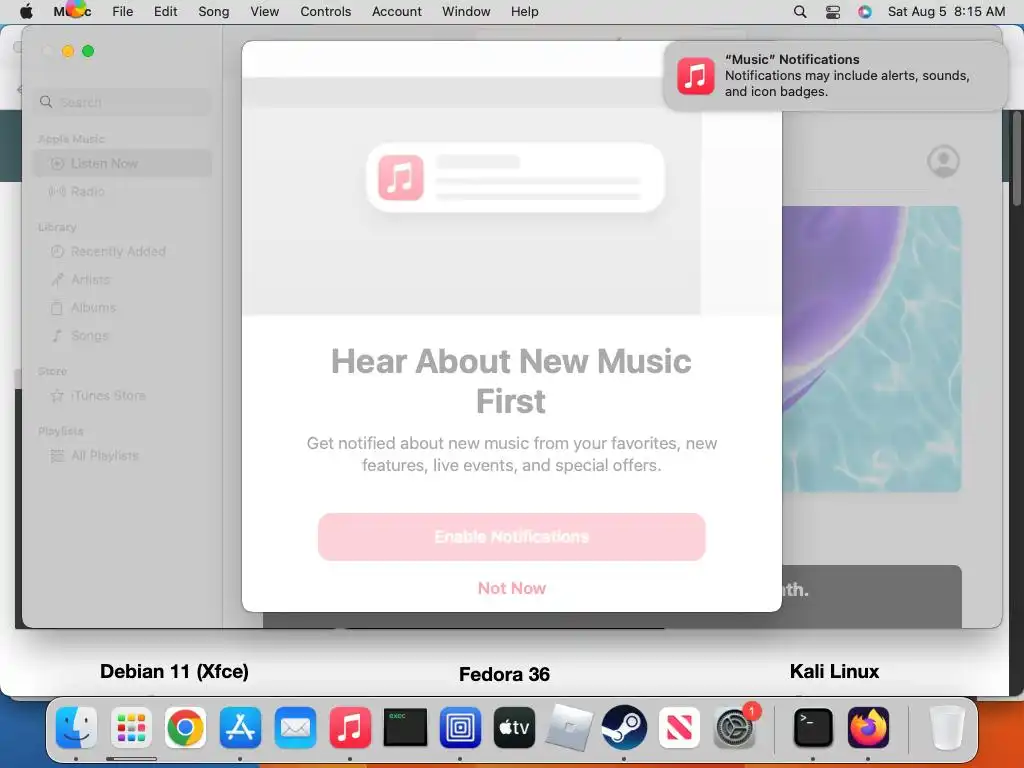Click the date and time in menu bar
The image size is (1024, 768).
(x=946, y=12)
